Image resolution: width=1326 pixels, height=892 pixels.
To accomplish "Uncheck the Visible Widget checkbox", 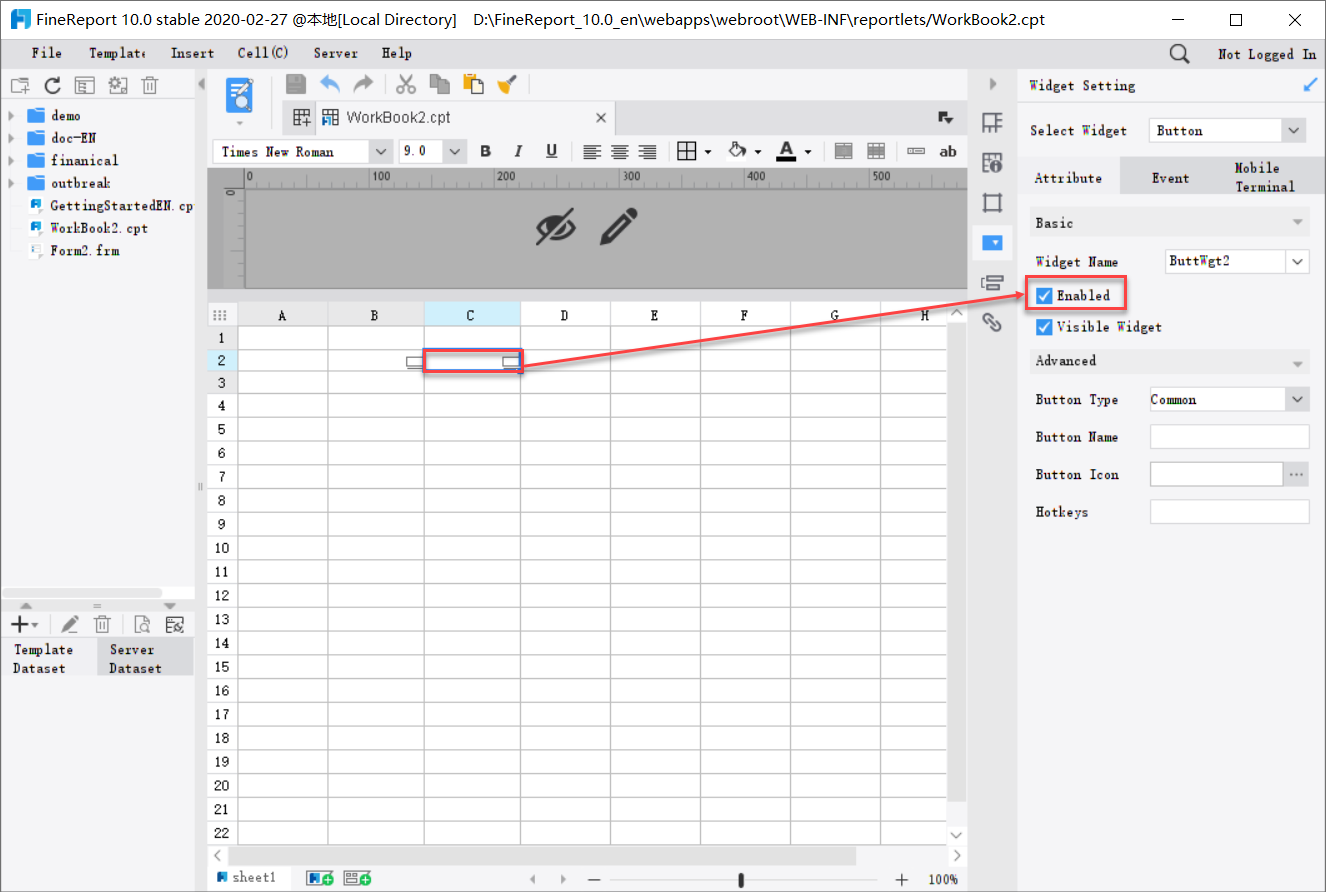I will click(1044, 327).
